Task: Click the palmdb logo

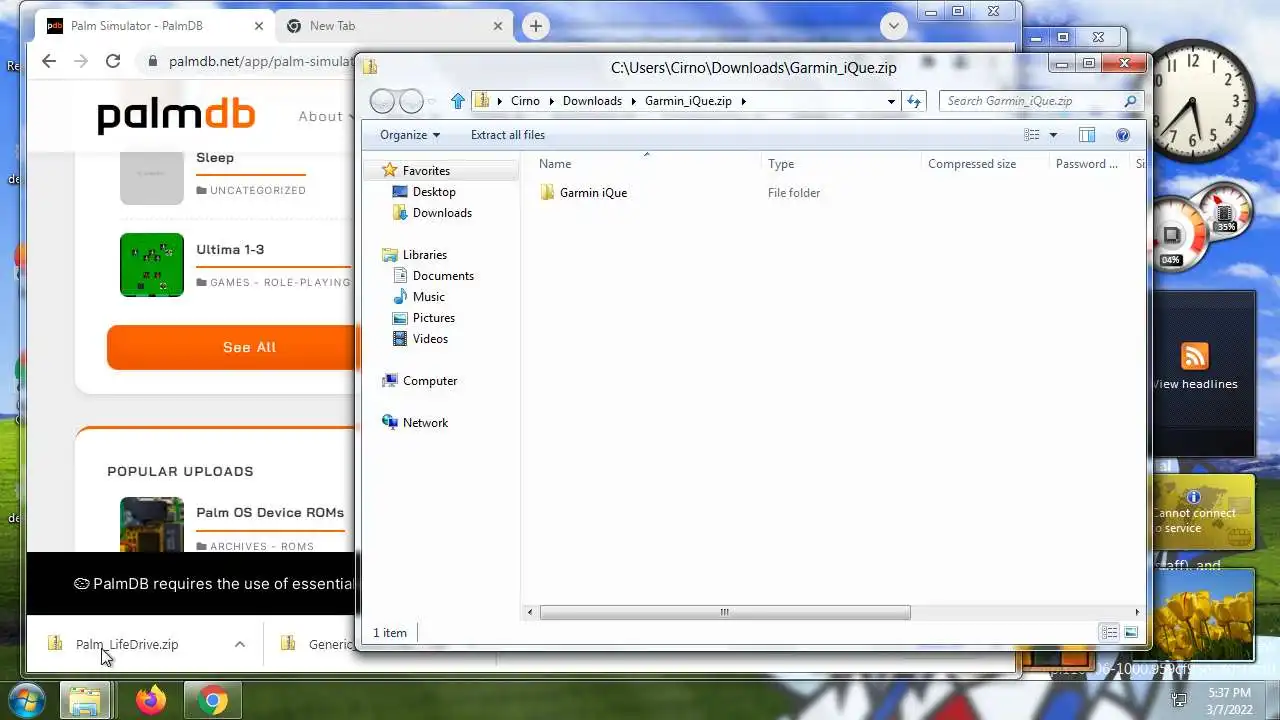Action: [x=176, y=116]
